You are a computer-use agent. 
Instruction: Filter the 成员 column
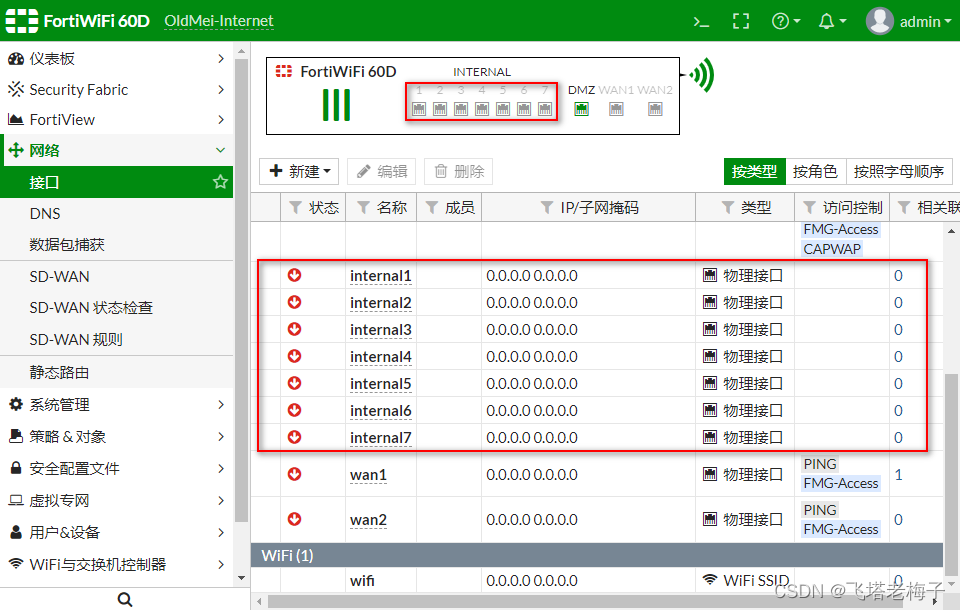pos(431,208)
